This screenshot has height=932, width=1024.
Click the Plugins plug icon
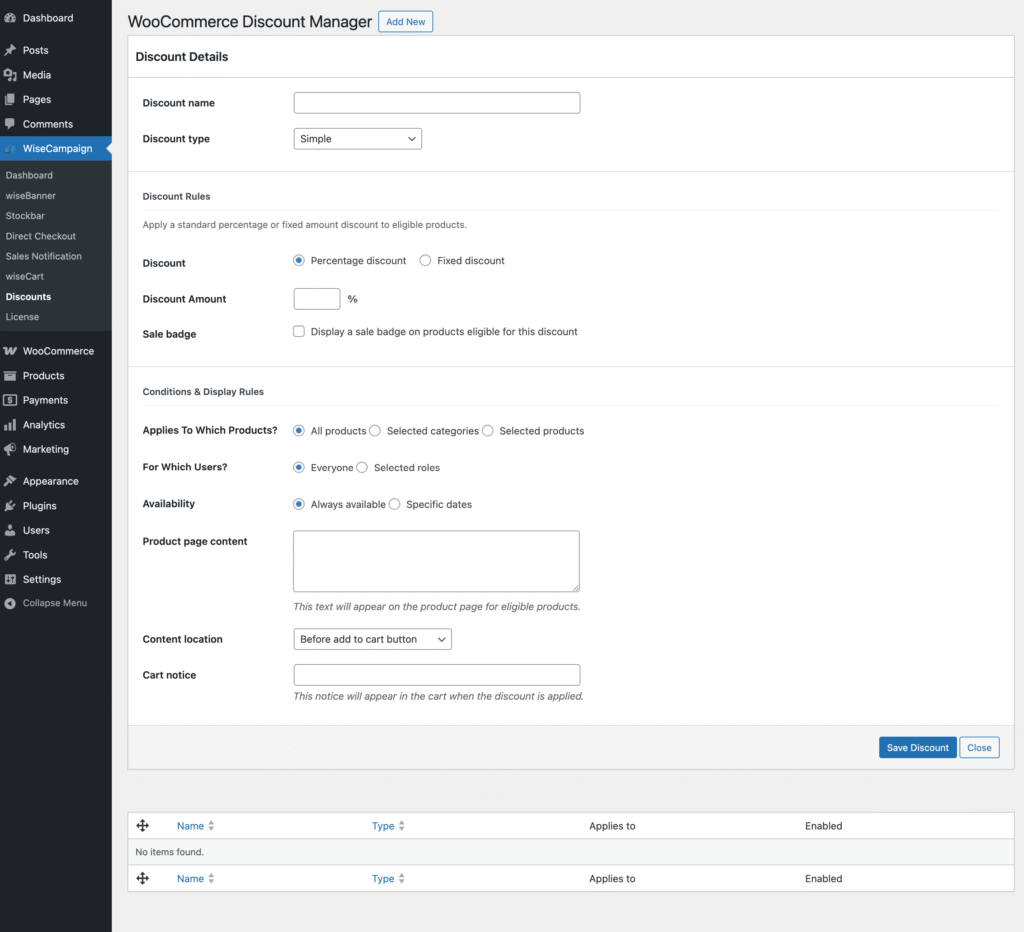[x=10, y=506]
